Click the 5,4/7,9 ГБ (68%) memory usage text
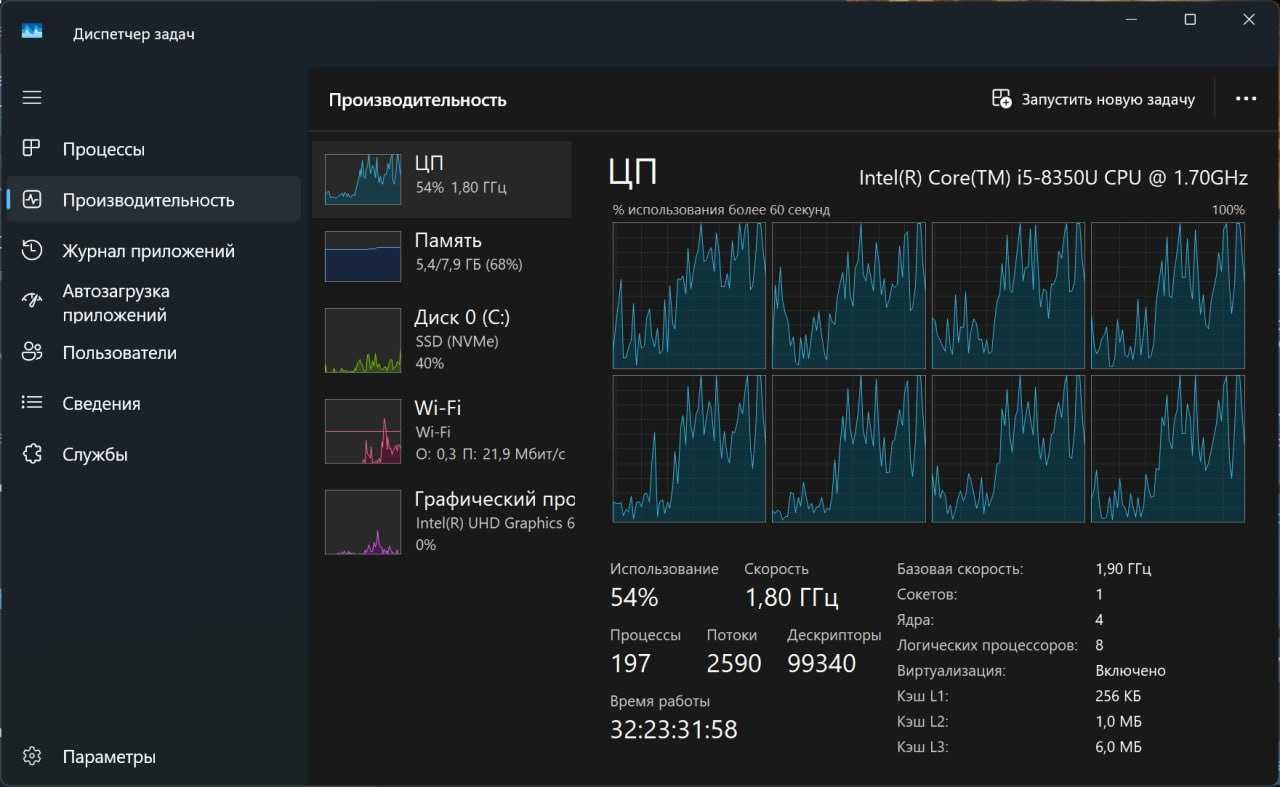The height and width of the screenshot is (787, 1280). 468,265
